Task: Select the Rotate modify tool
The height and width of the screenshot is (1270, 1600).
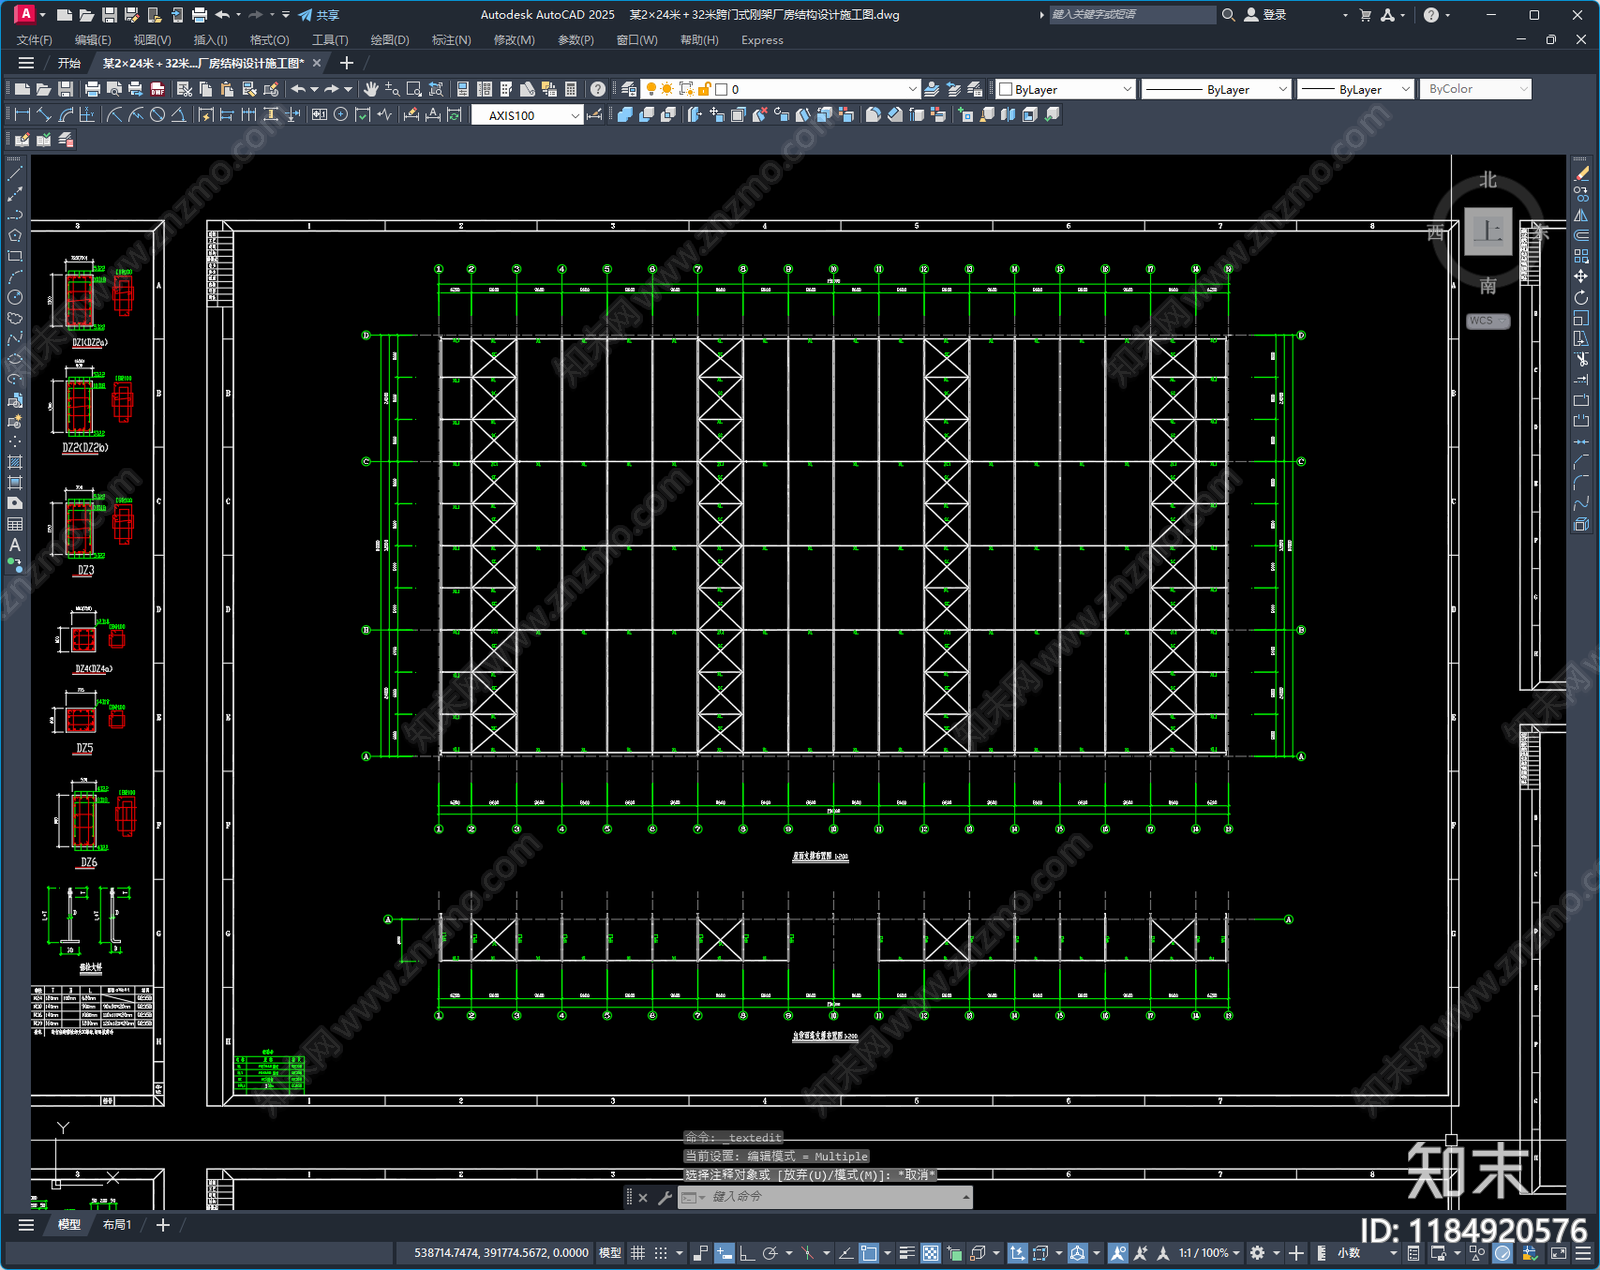Action: (x=1581, y=297)
